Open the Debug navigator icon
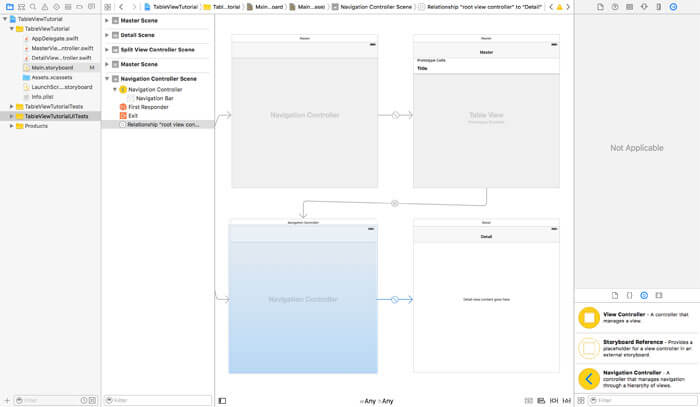Image resolution: width=700 pixels, height=407 pixels. [x=68, y=7]
